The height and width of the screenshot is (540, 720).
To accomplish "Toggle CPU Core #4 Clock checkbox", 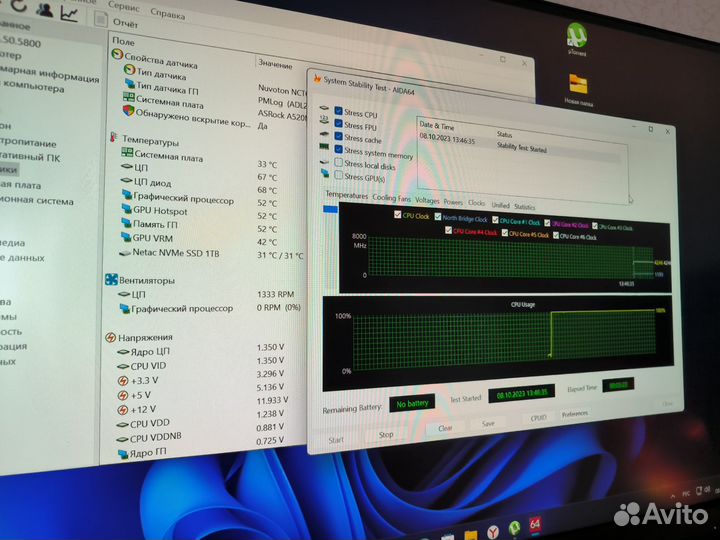I will 448,230.
